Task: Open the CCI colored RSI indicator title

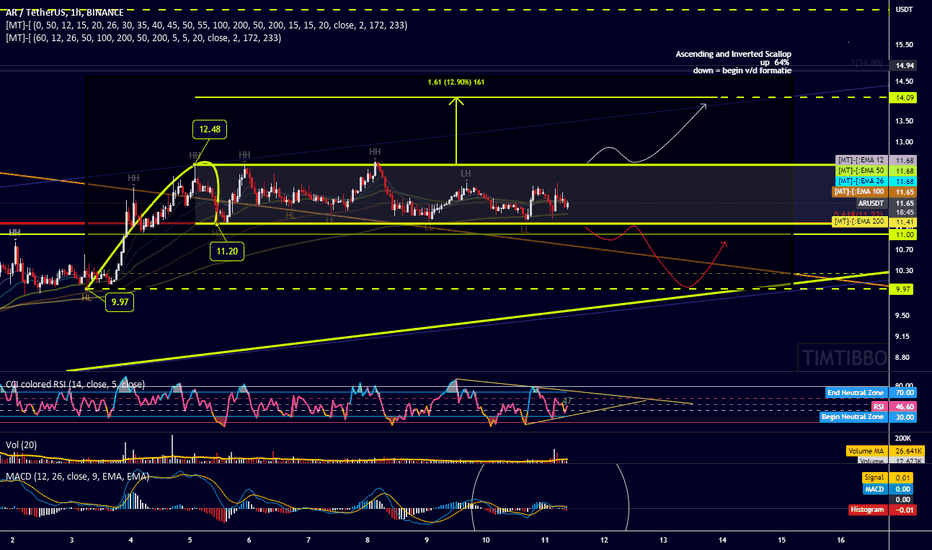Action: [x=75, y=384]
